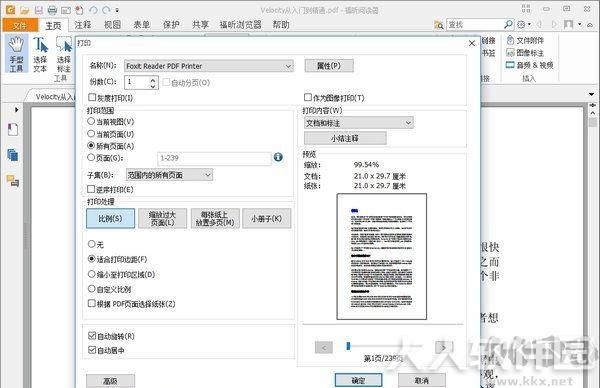Select Current View (当前视图) radio button
The image size is (600, 388).
[111, 121]
